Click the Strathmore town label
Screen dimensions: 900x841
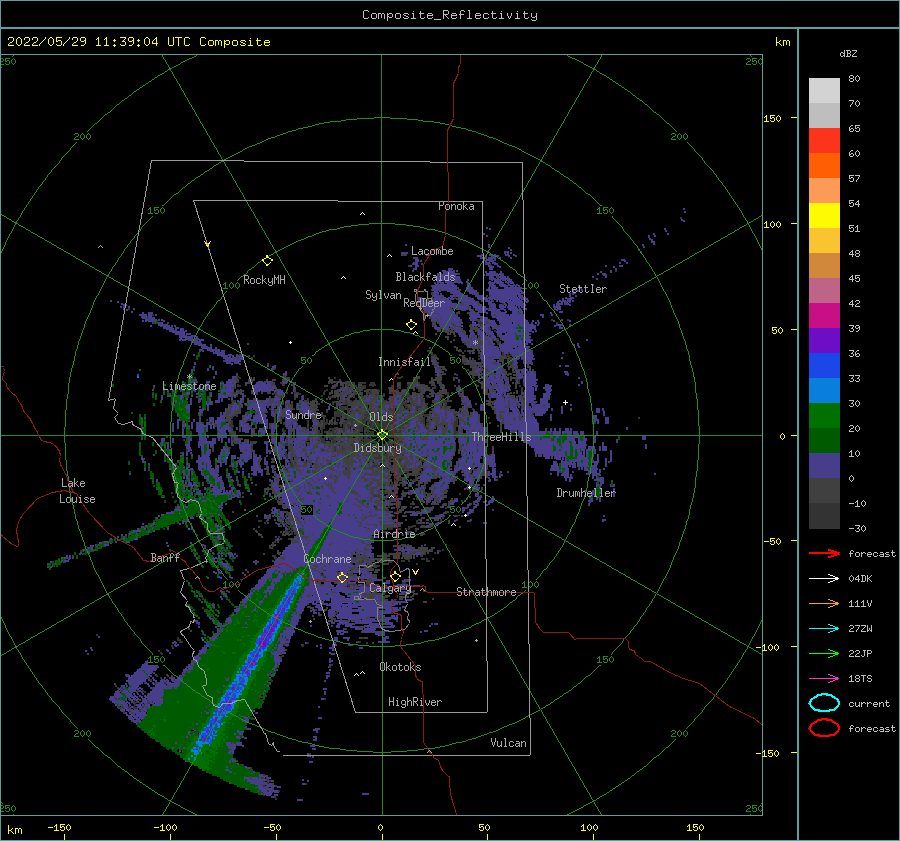tap(487, 592)
